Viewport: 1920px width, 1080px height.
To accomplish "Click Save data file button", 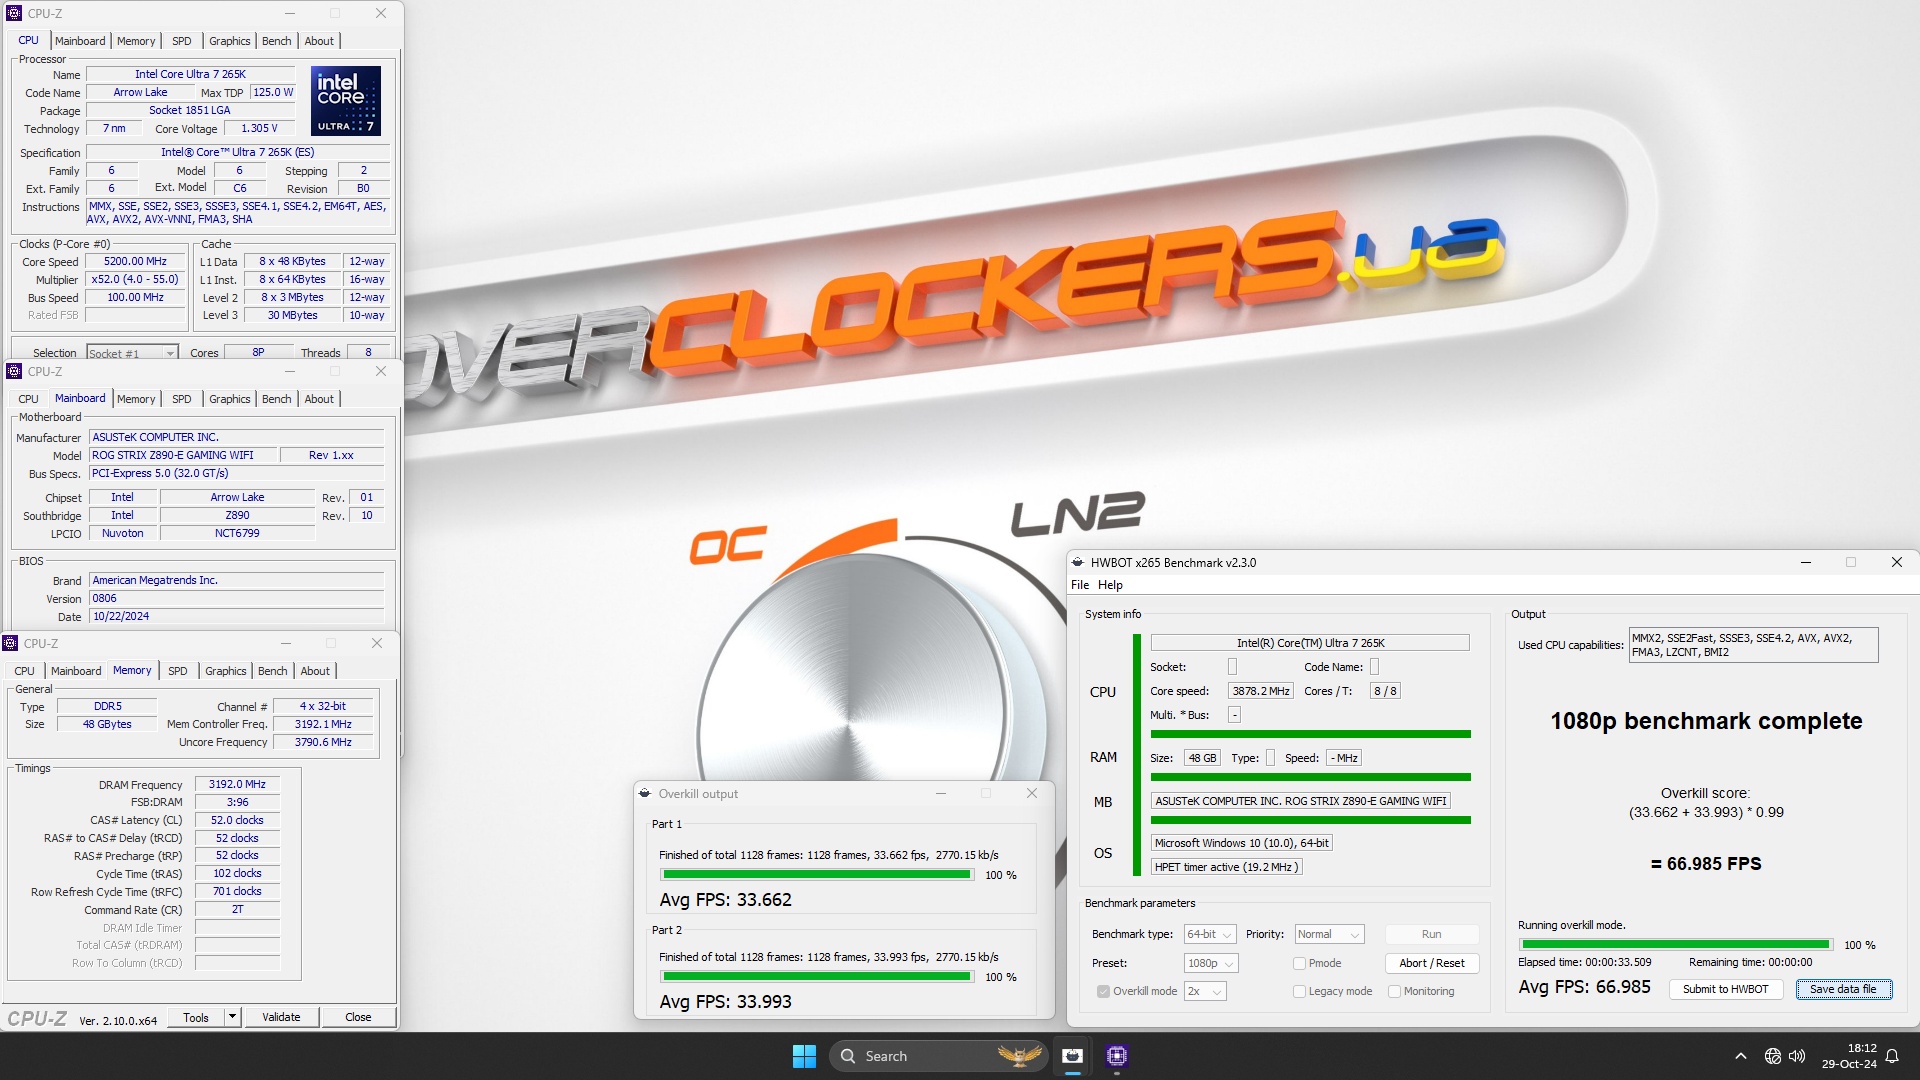I will [1843, 990].
